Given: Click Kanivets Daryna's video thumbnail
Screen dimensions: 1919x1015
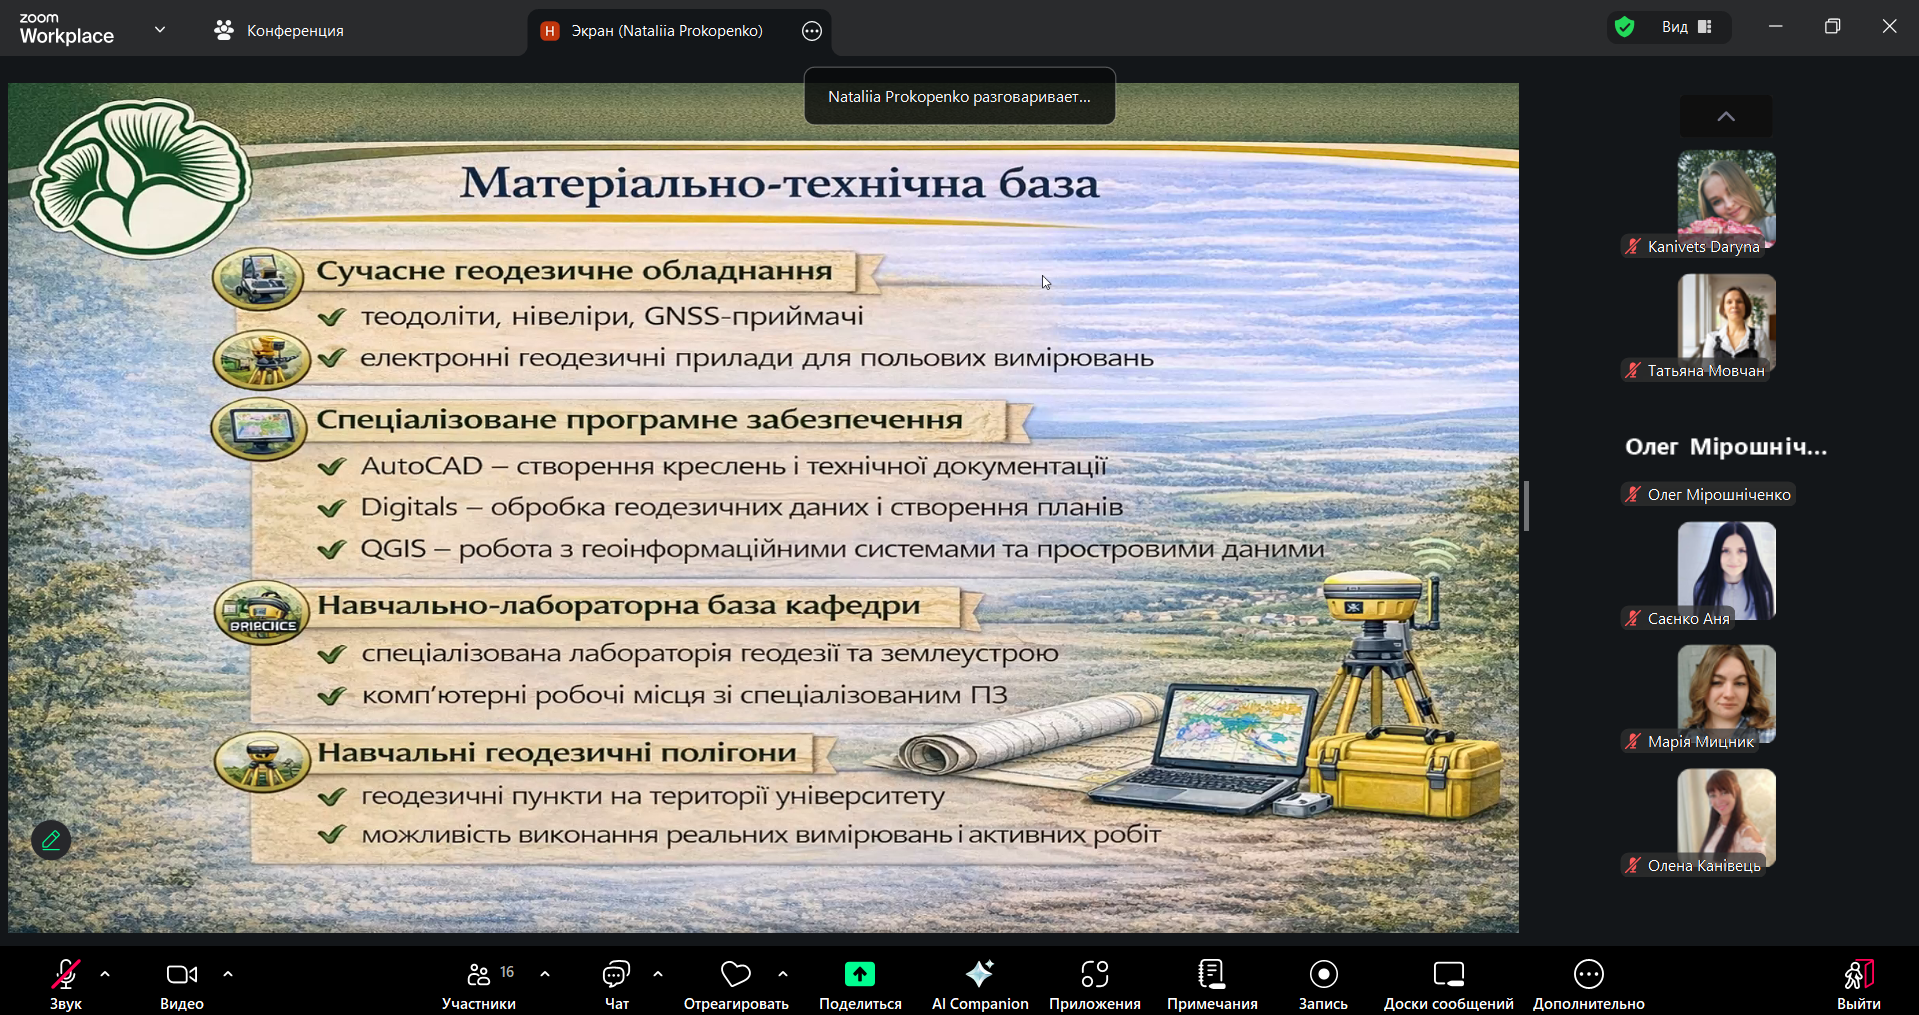Looking at the screenshot, I should click(1726, 195).
